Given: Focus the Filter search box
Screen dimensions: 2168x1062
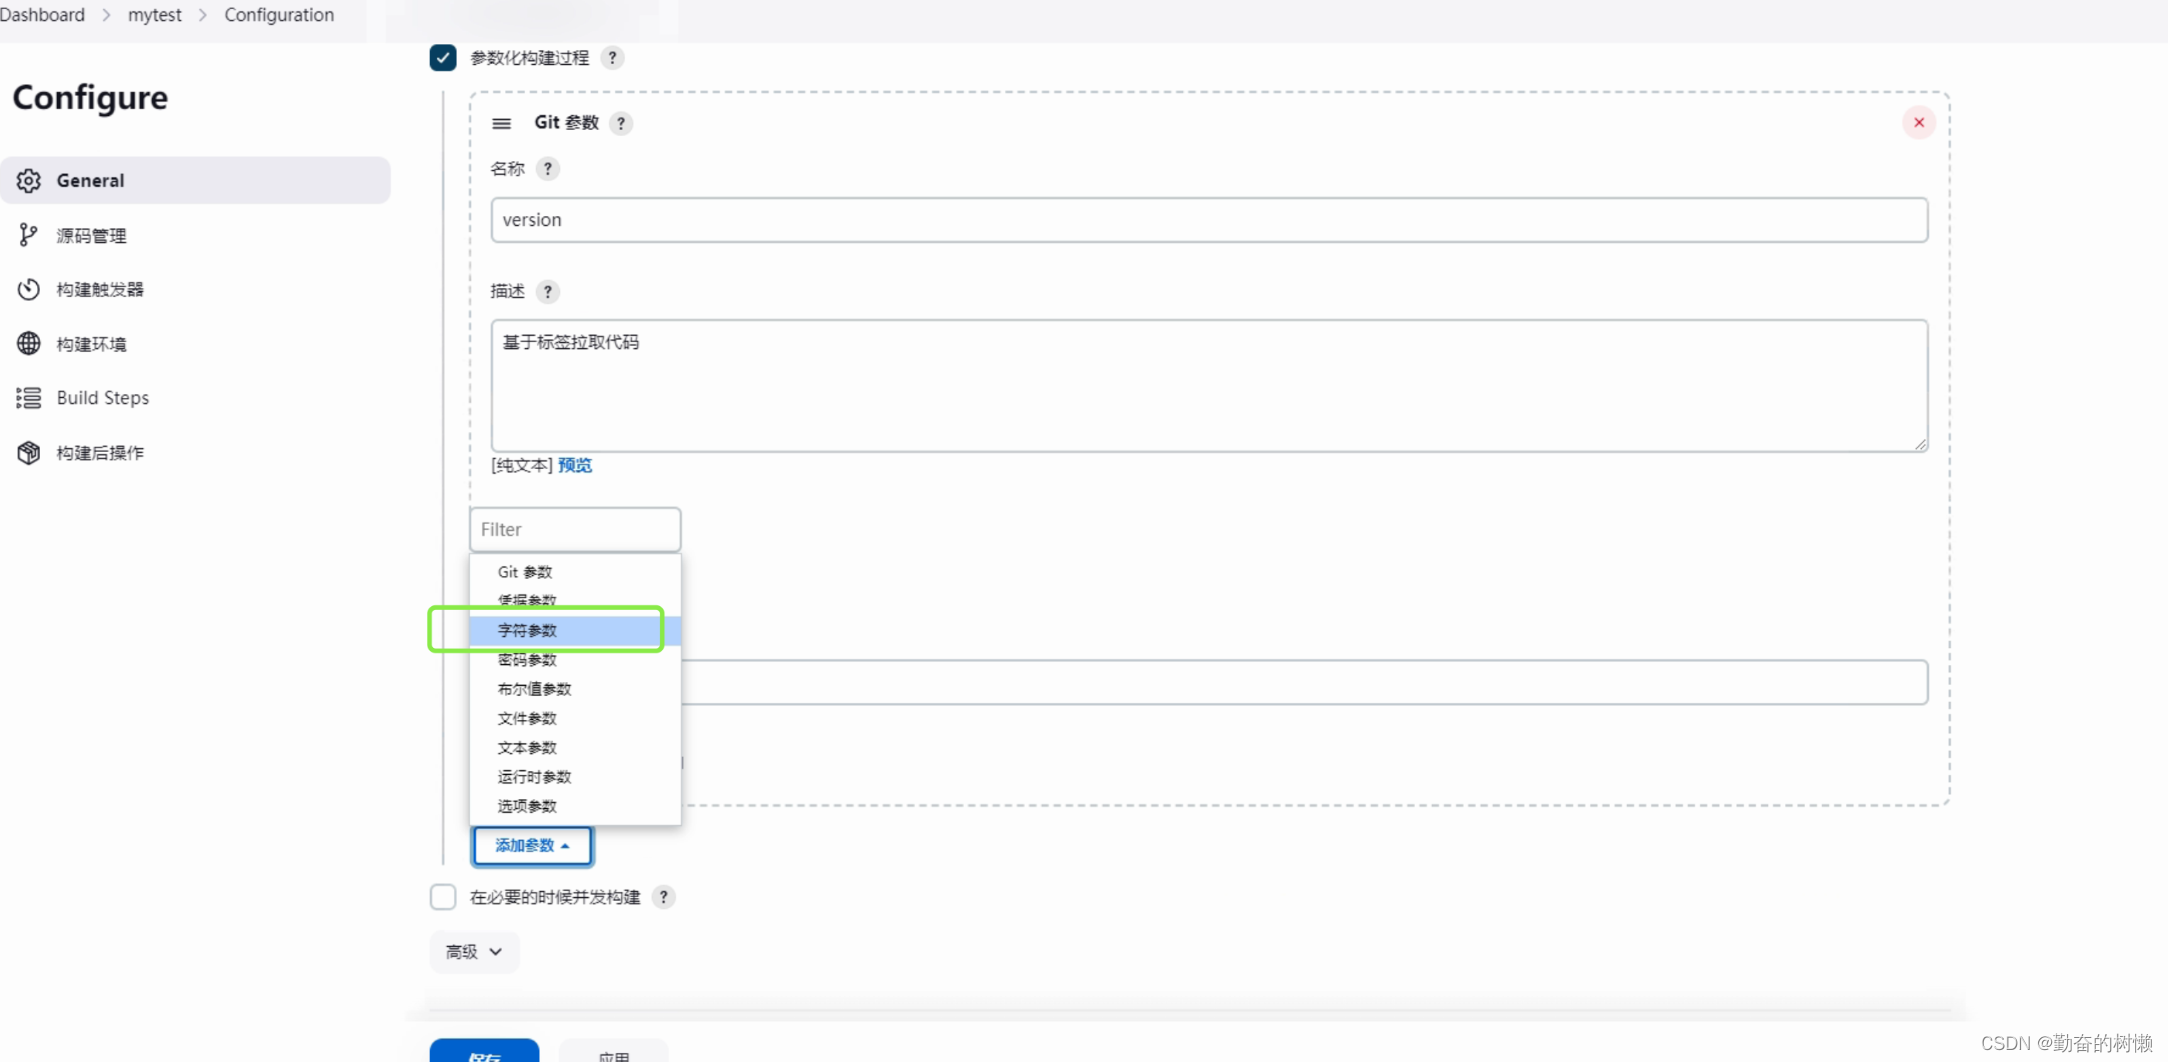Looking at the screenshot, I should coord(575,530).
